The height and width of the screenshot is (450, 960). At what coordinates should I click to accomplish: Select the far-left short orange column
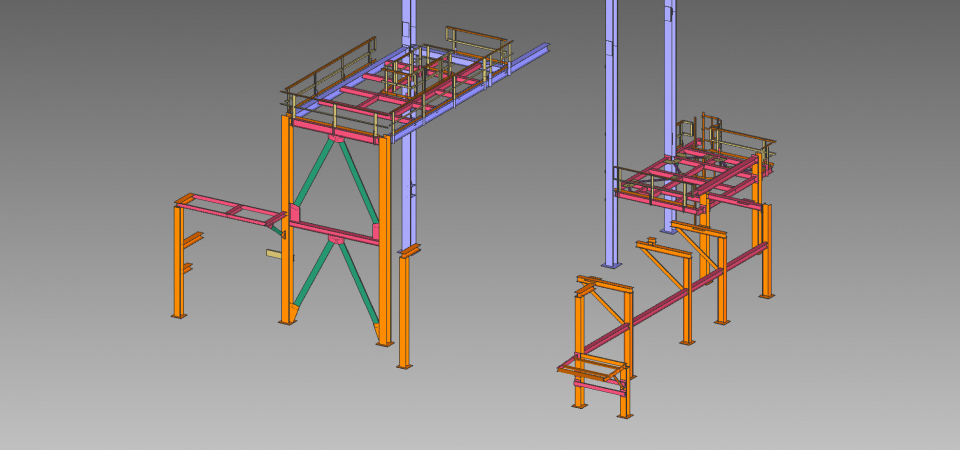pos(179,262)
